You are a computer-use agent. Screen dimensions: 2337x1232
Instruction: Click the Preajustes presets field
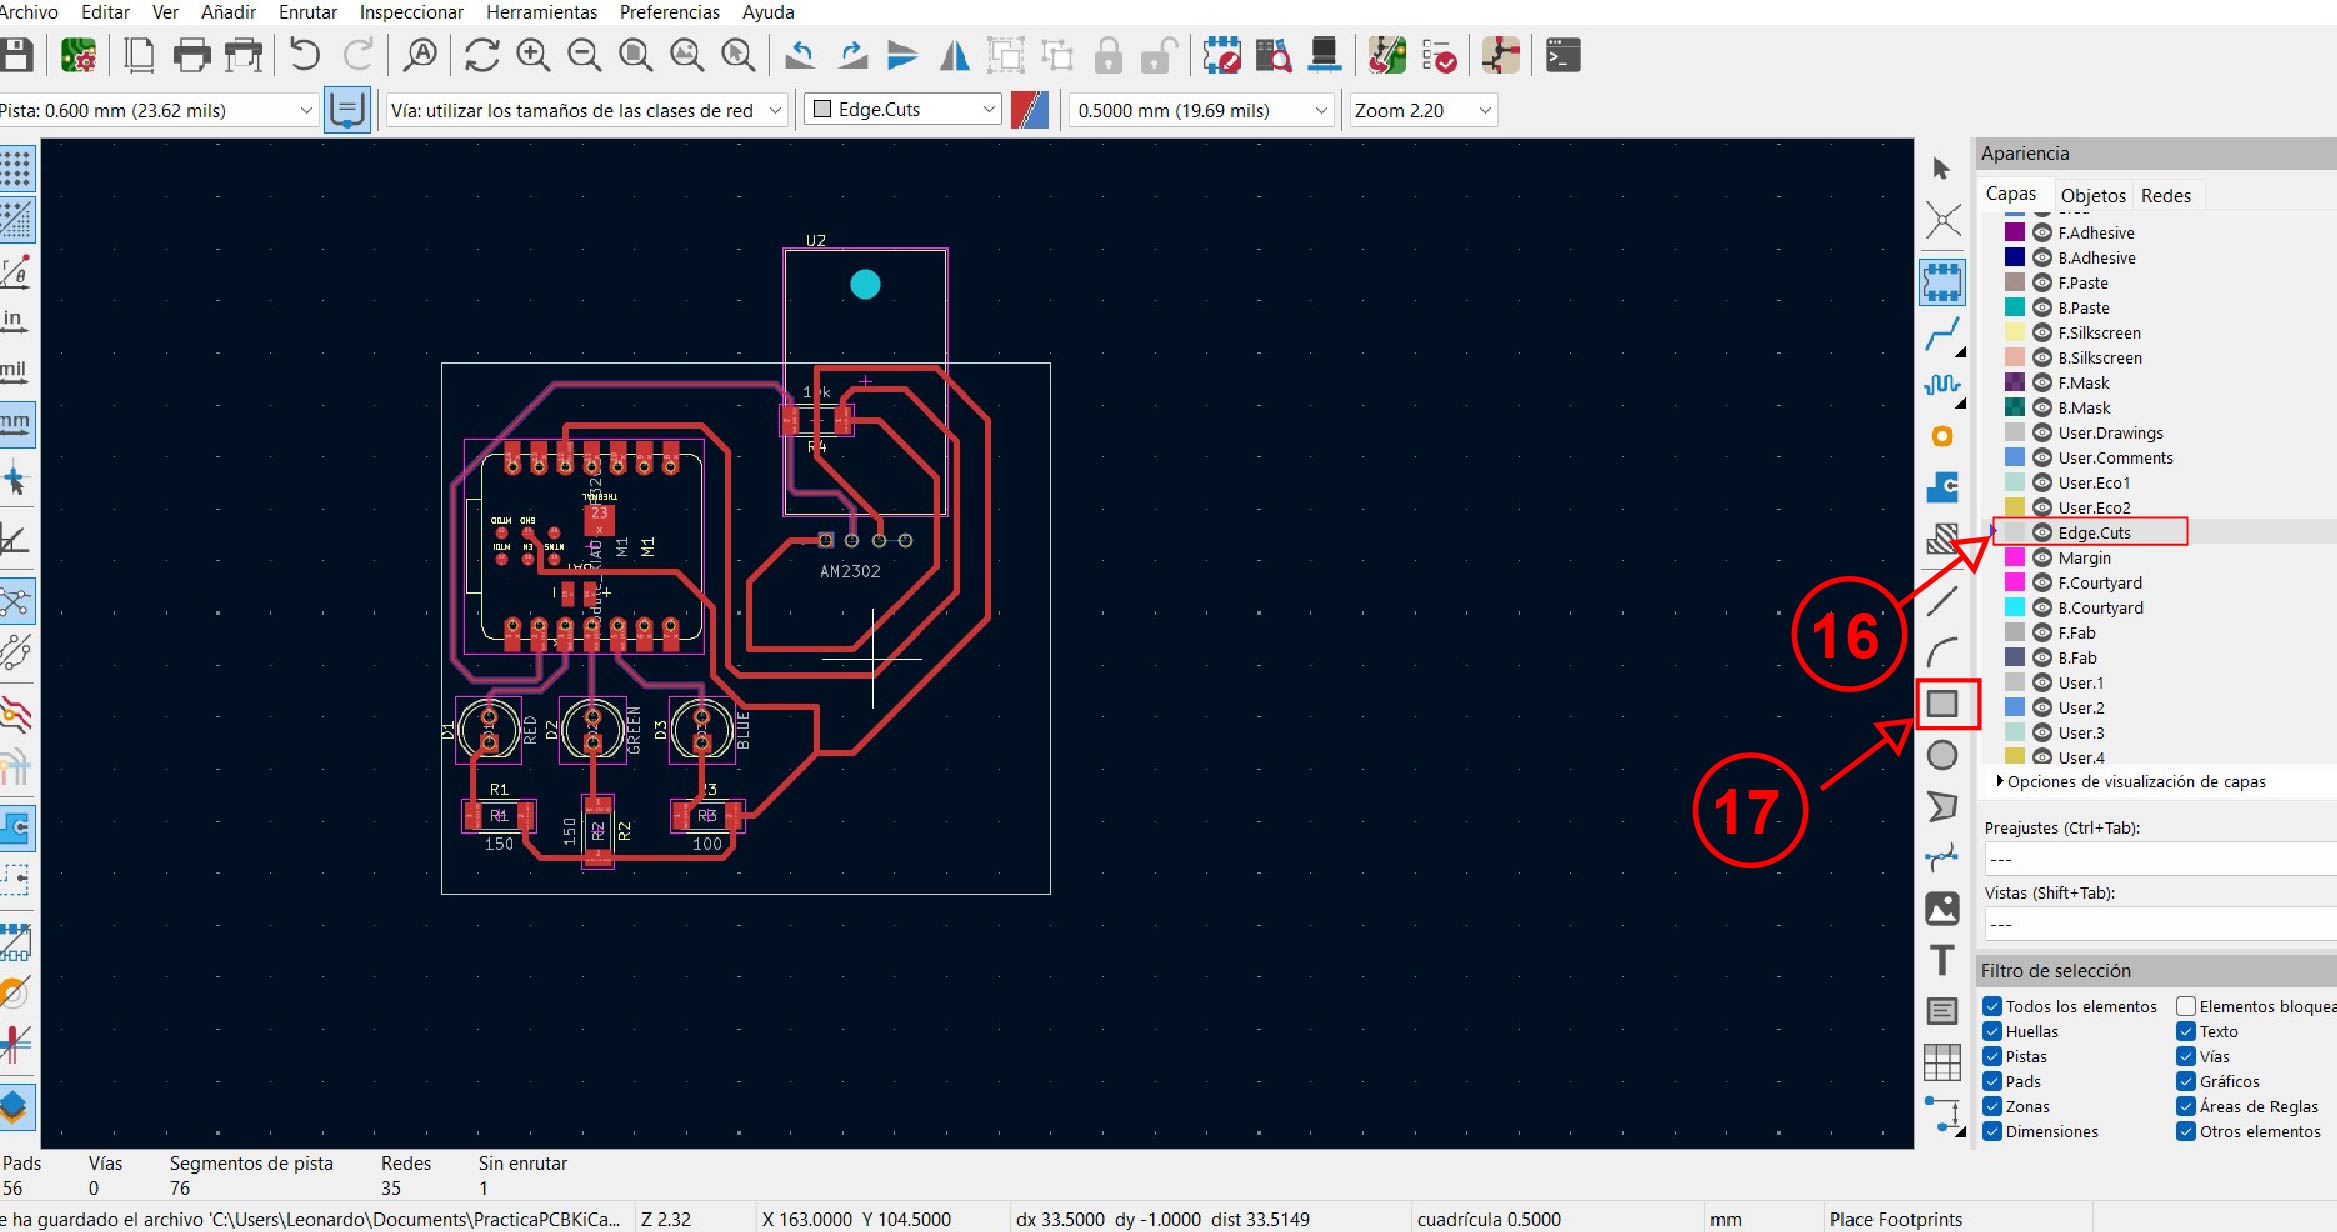(2160, 859)
